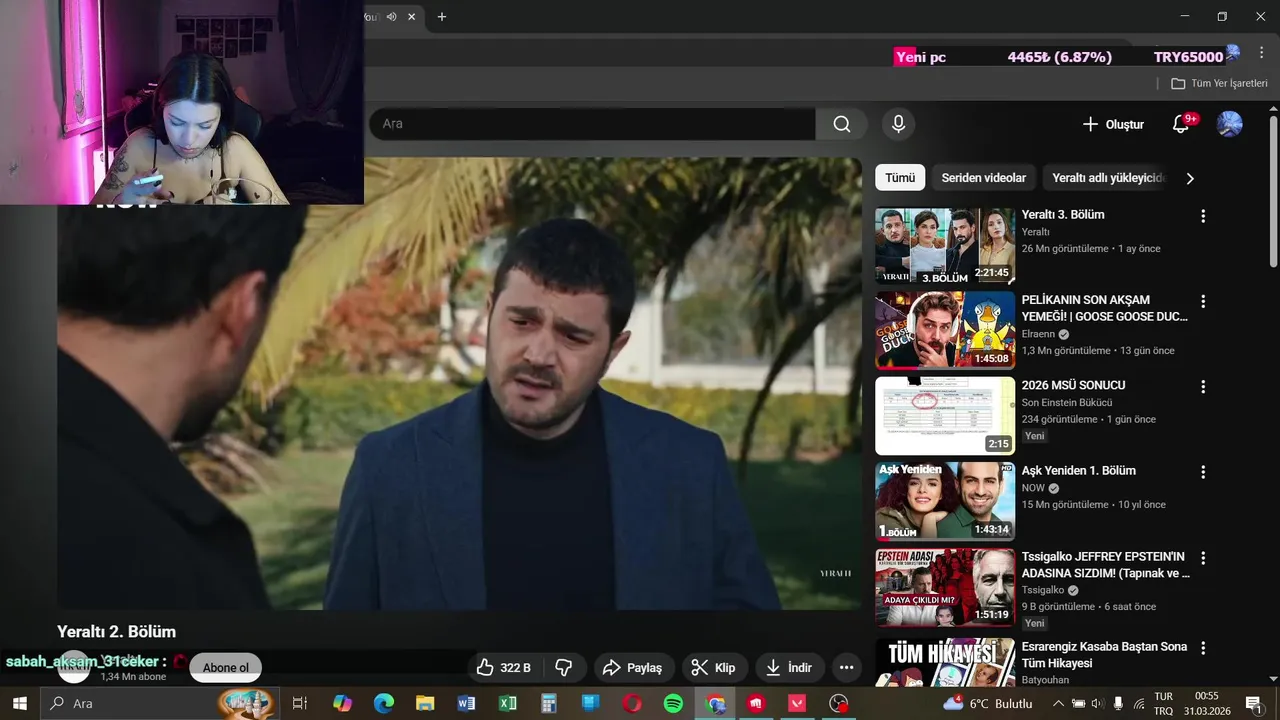
Task: Open 2026 MSÜ SONUCU title link
Action: (x=1074, y=385)
